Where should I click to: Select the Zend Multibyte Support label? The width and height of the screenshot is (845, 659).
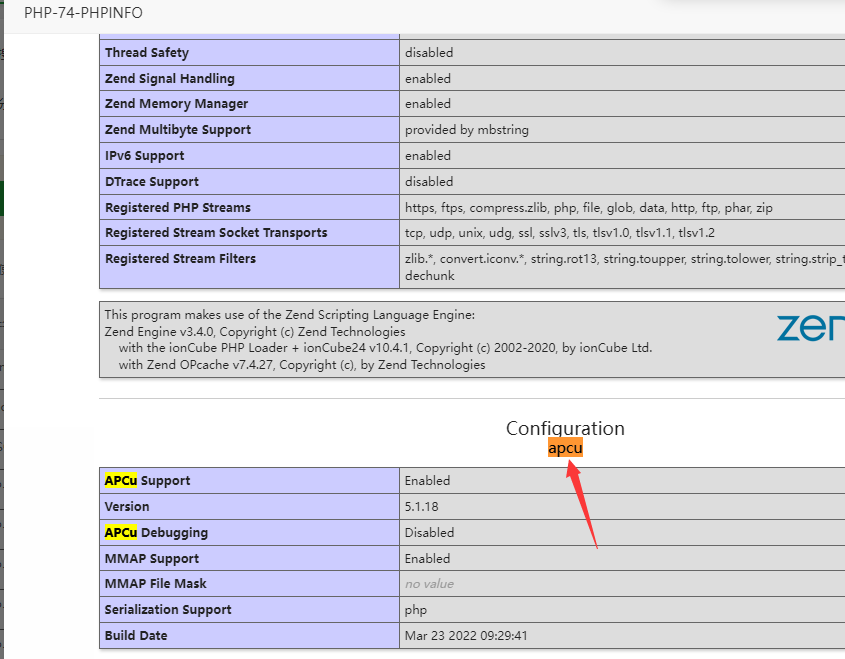pyautogui.click(x=178, y=130)
